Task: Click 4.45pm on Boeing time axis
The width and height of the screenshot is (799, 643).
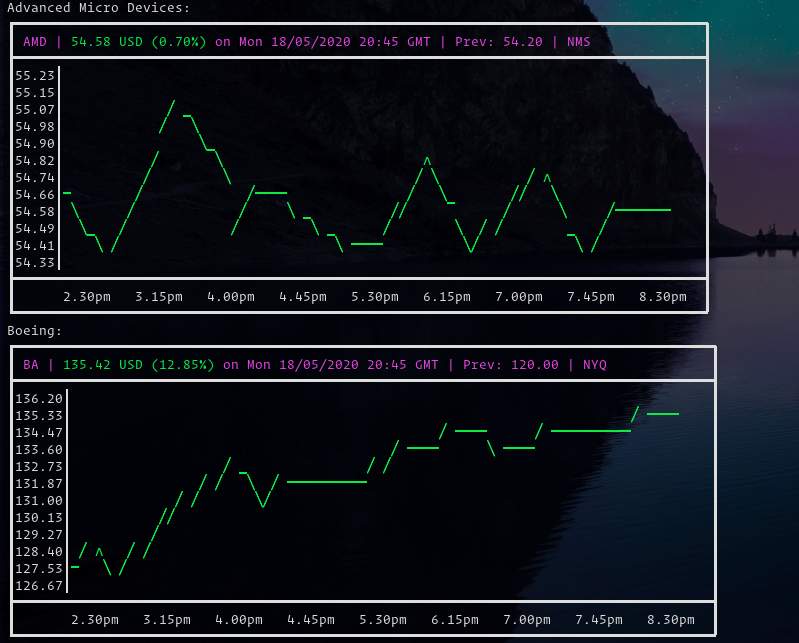Action: 311,620
